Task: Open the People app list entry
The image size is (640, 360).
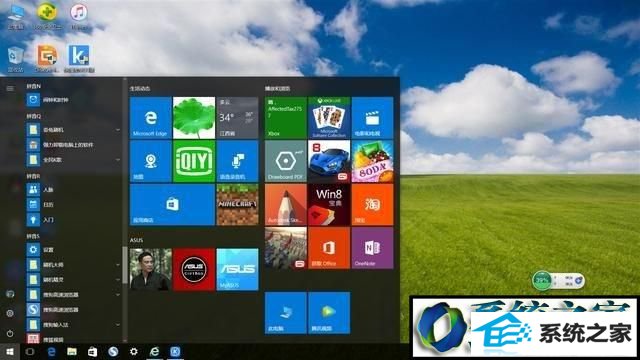Action: (73, 190)
